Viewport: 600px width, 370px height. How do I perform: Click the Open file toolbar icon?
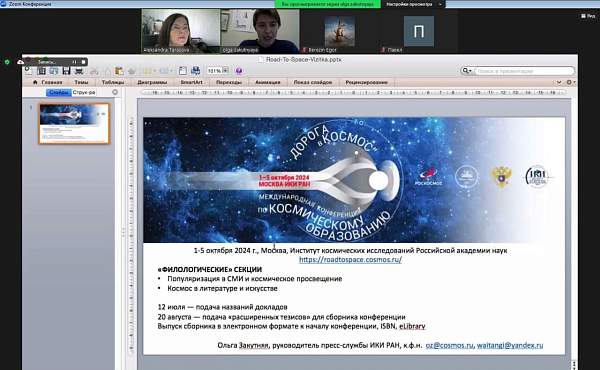(54, 71)
